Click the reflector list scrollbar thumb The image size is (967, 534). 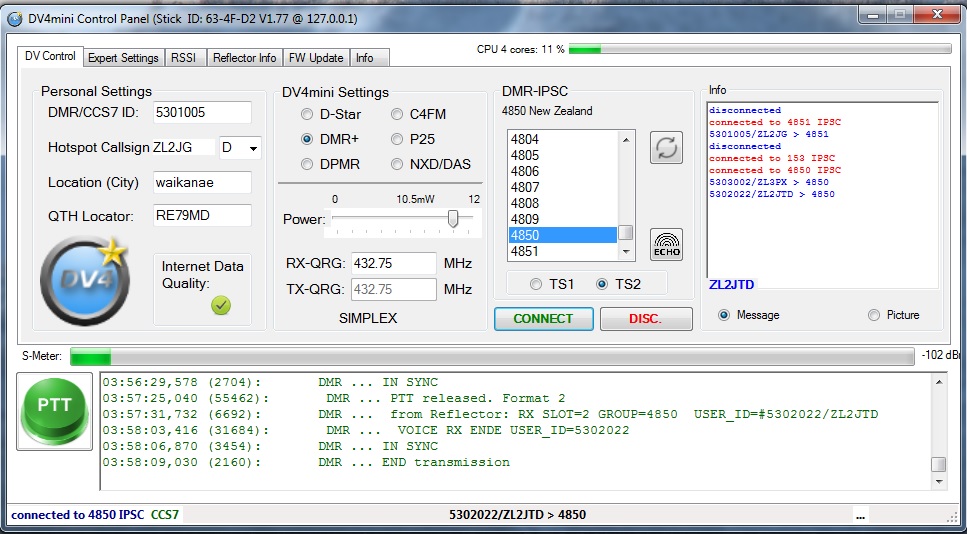click(626, 232)
